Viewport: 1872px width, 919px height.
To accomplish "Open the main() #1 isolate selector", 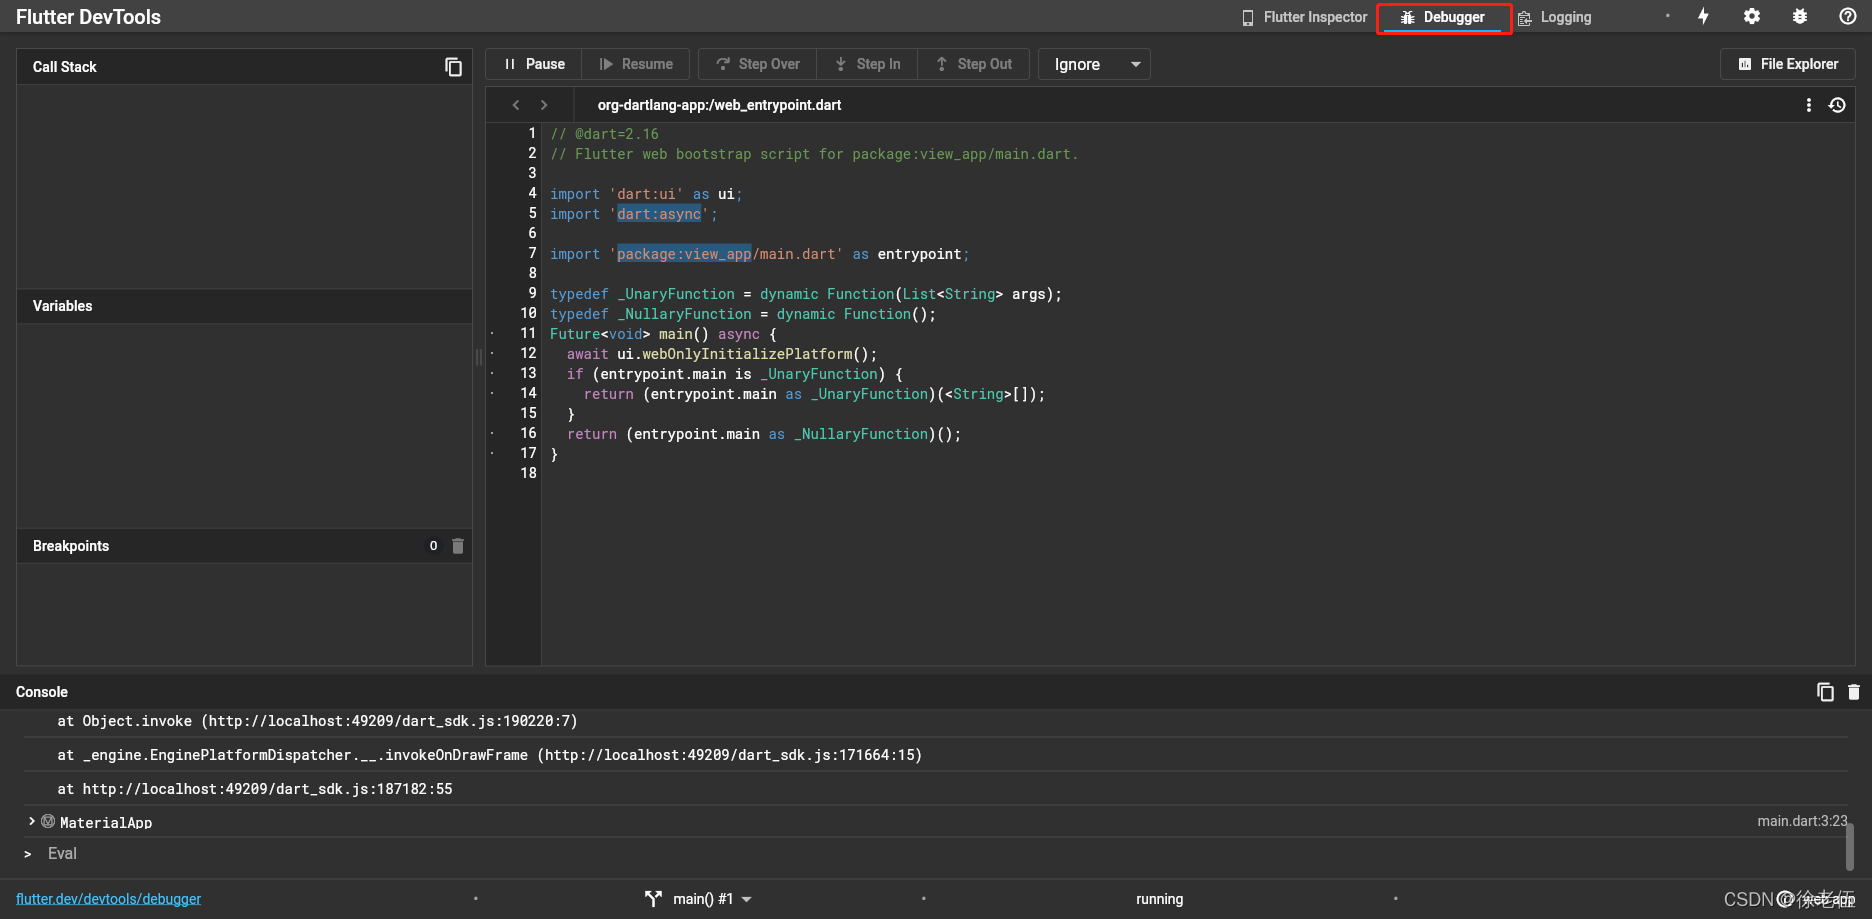I will tap(699, 899).
